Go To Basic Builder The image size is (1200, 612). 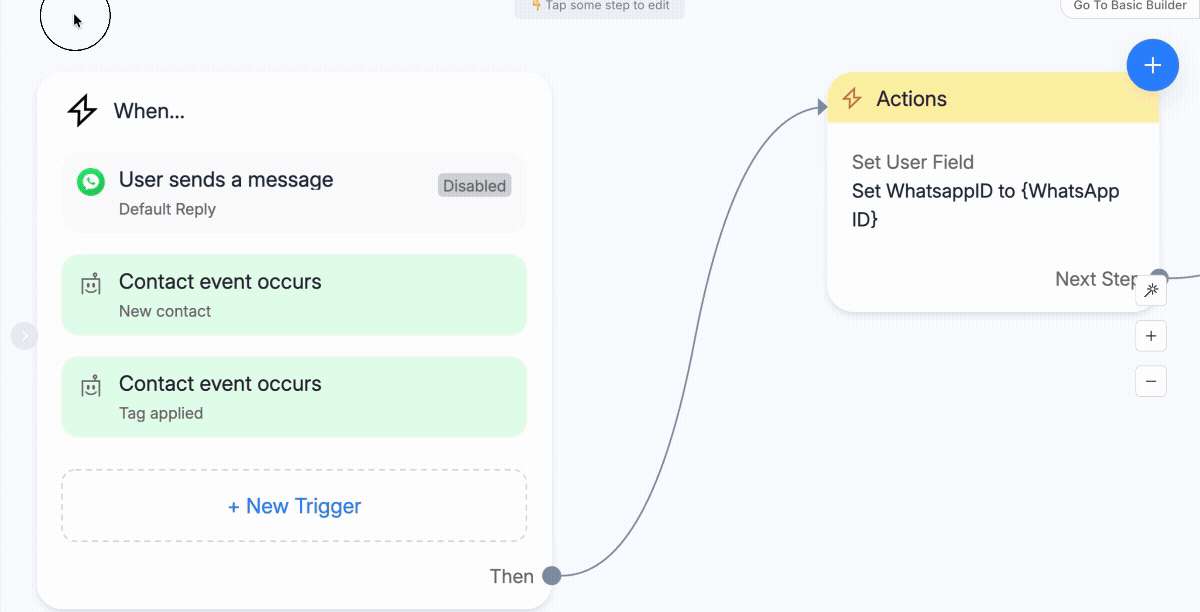tap(1130, 6)
